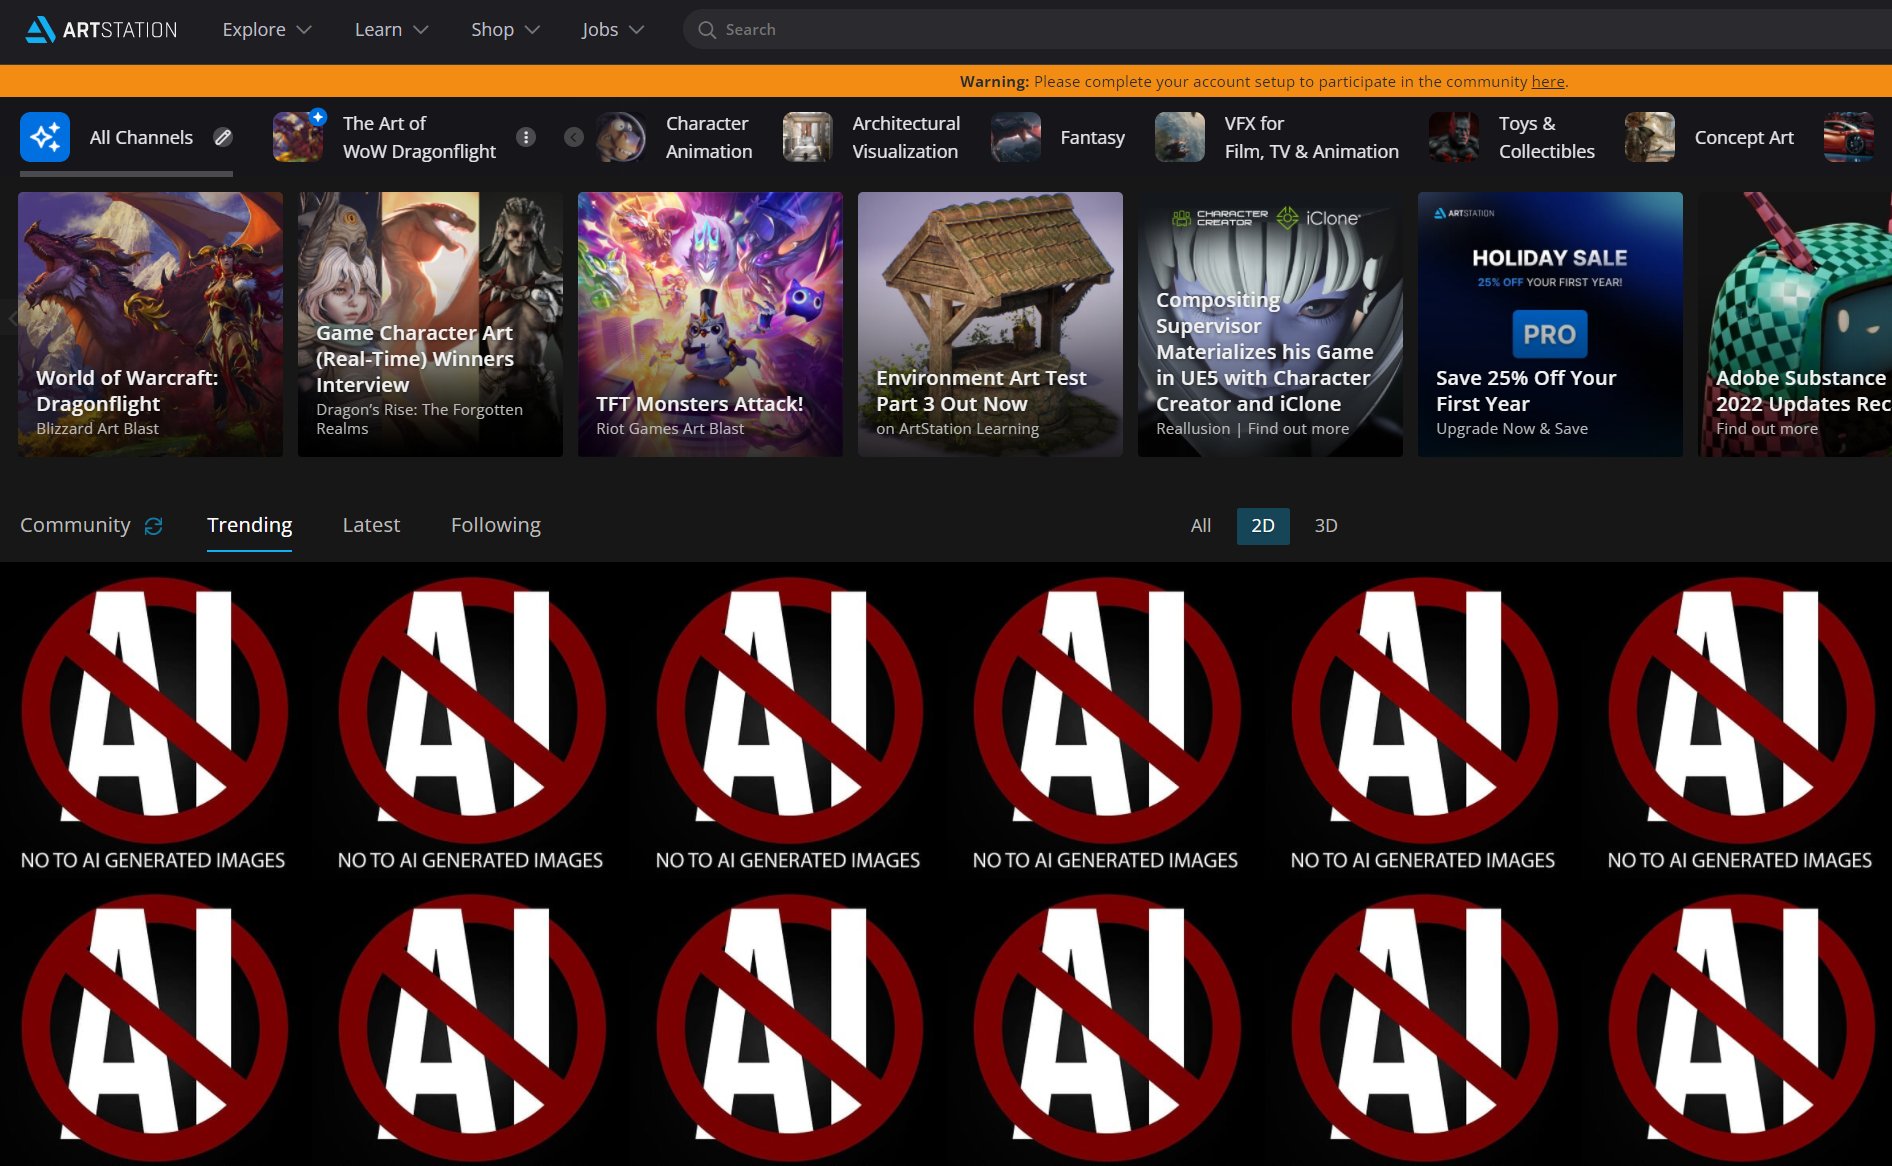This screenshot has width=1892, height=1166.
Task: Open the Holiday Sale PRO banner
Action: coord(1549,324)
